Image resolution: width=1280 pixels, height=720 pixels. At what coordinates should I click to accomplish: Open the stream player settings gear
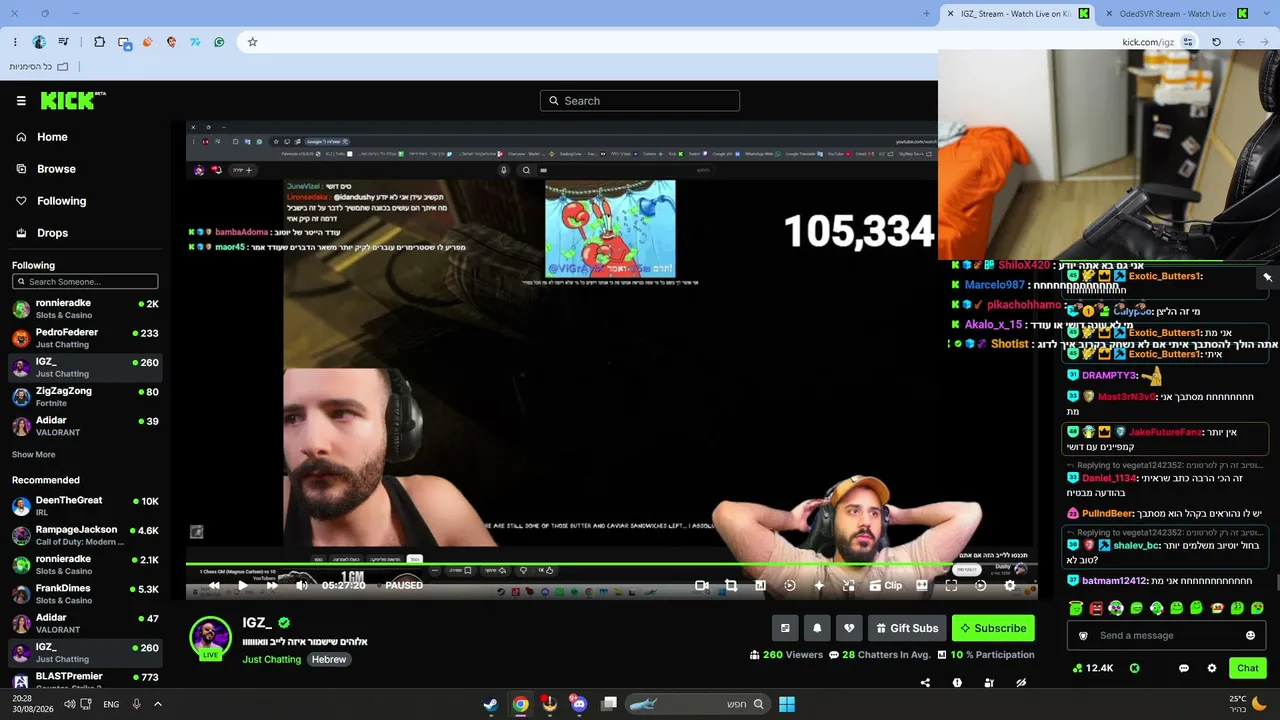click(x=1010, y=586)
